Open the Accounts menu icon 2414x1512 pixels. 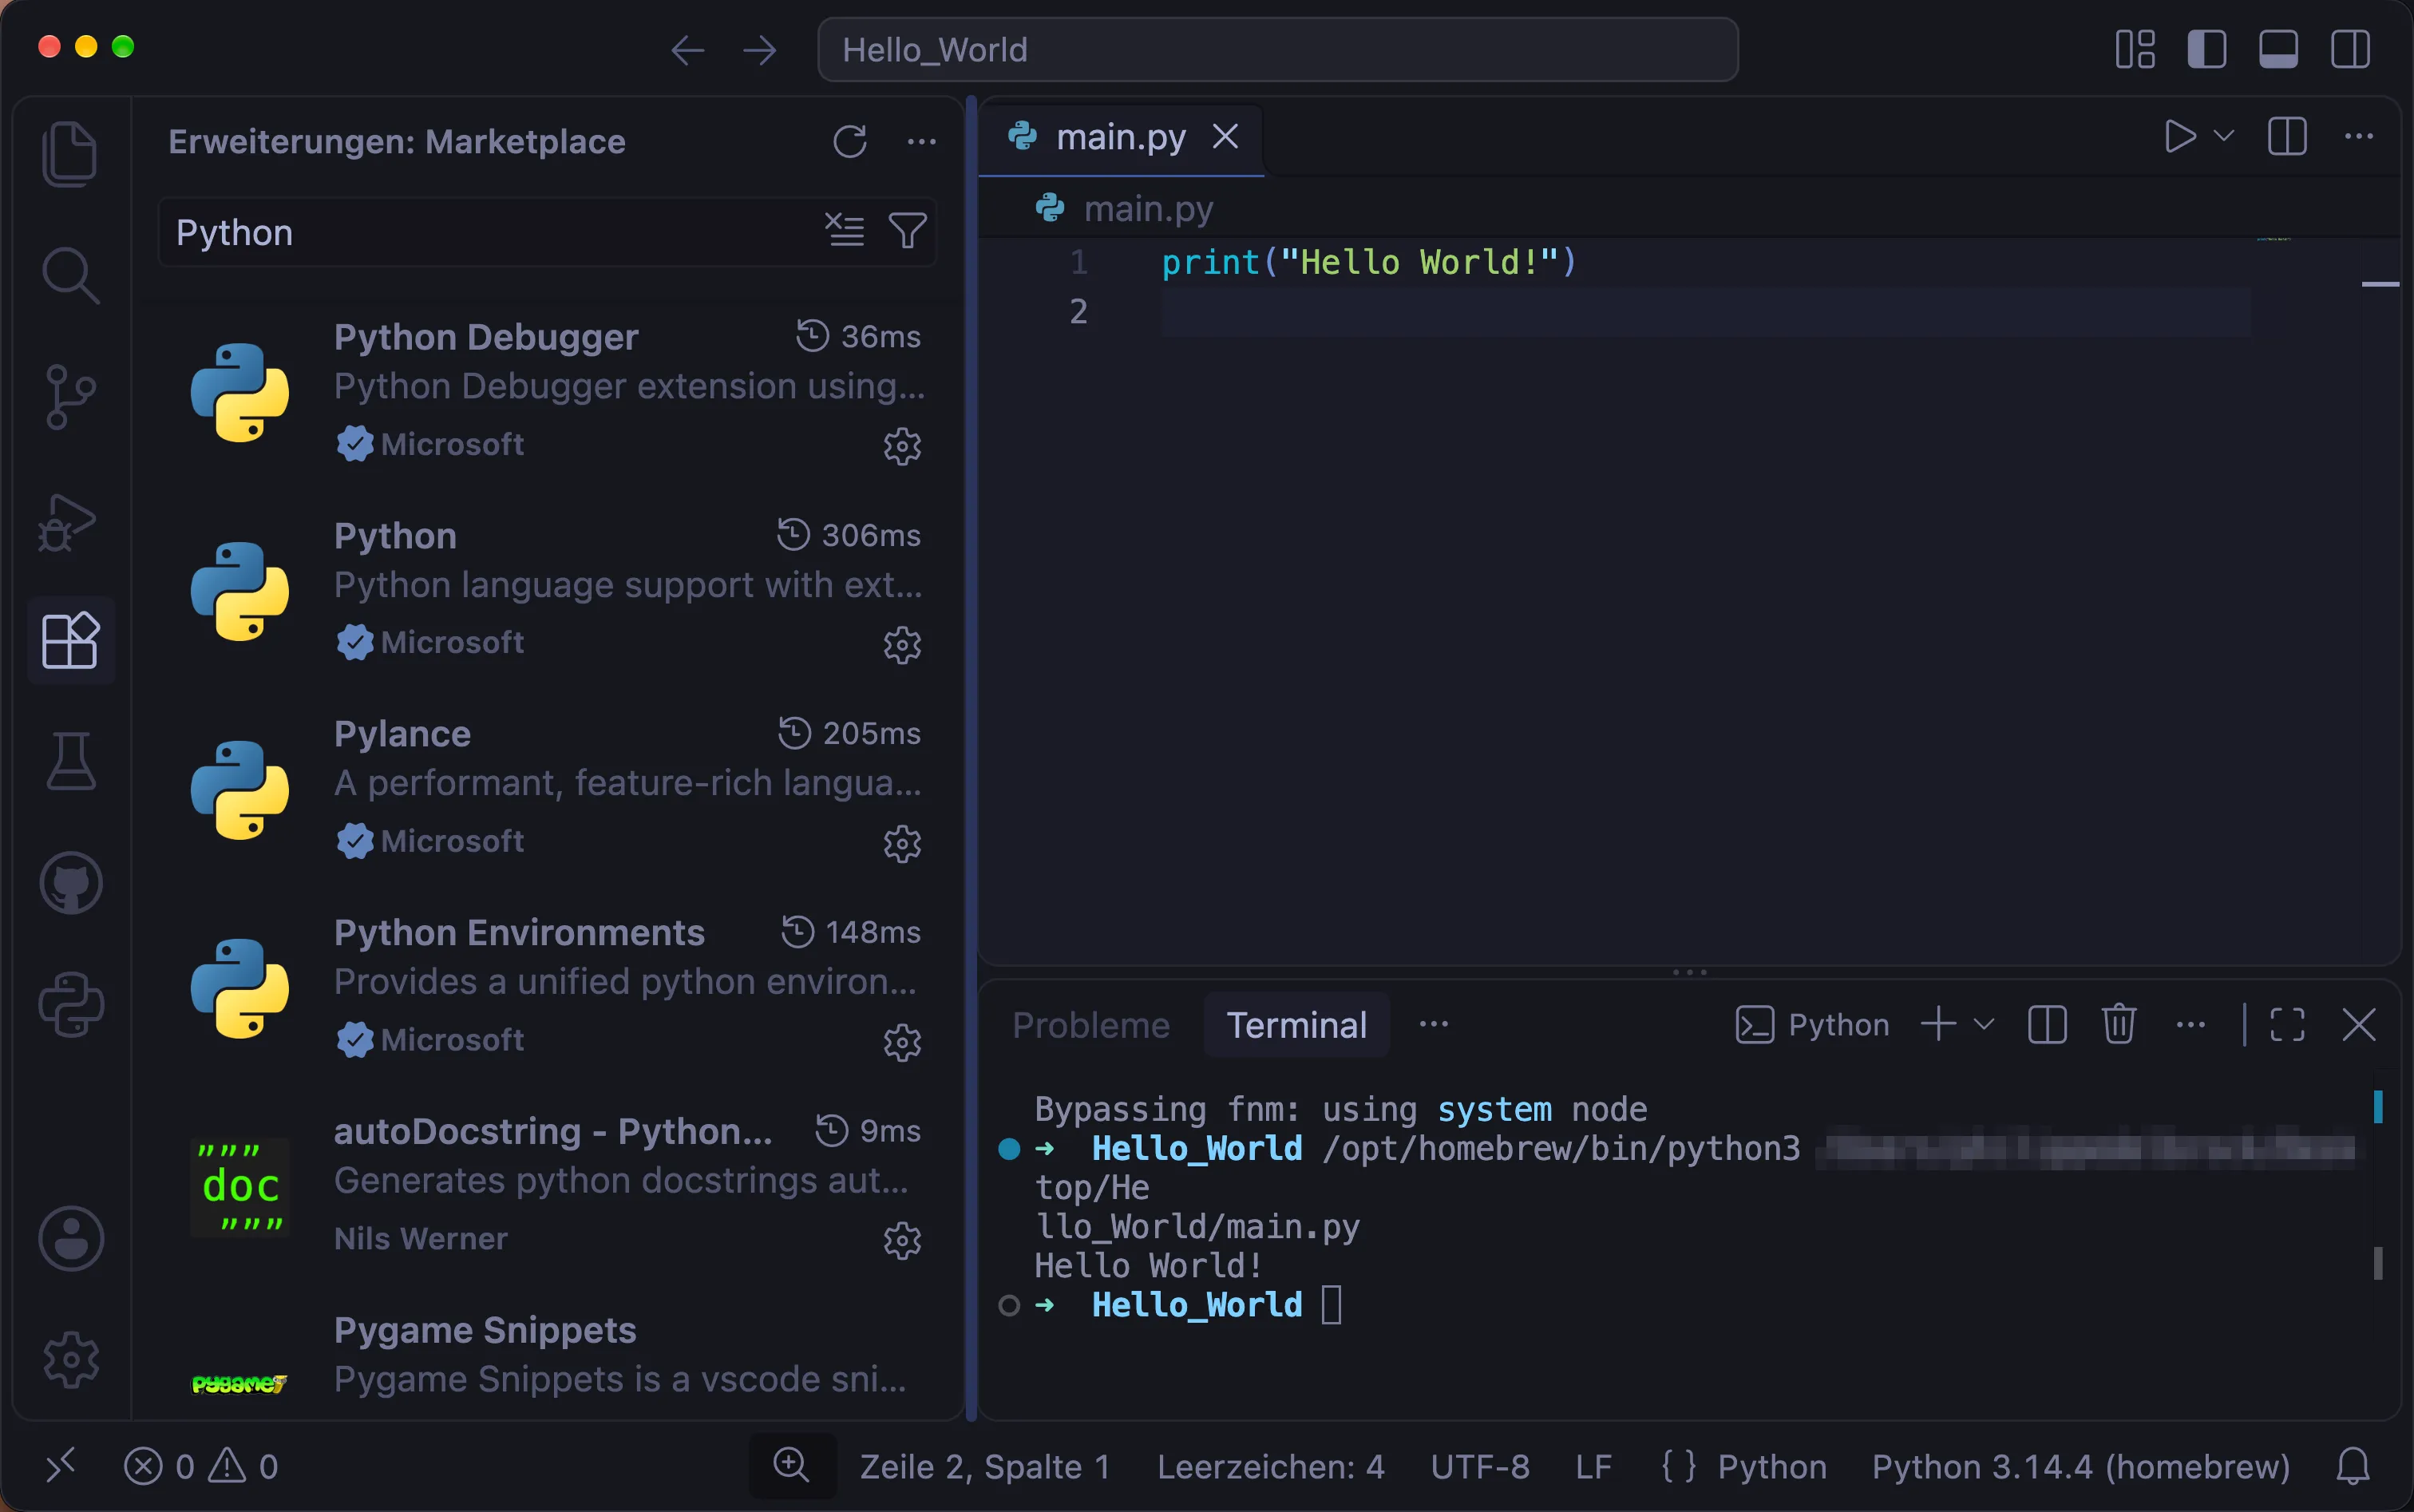point(71,1238)
